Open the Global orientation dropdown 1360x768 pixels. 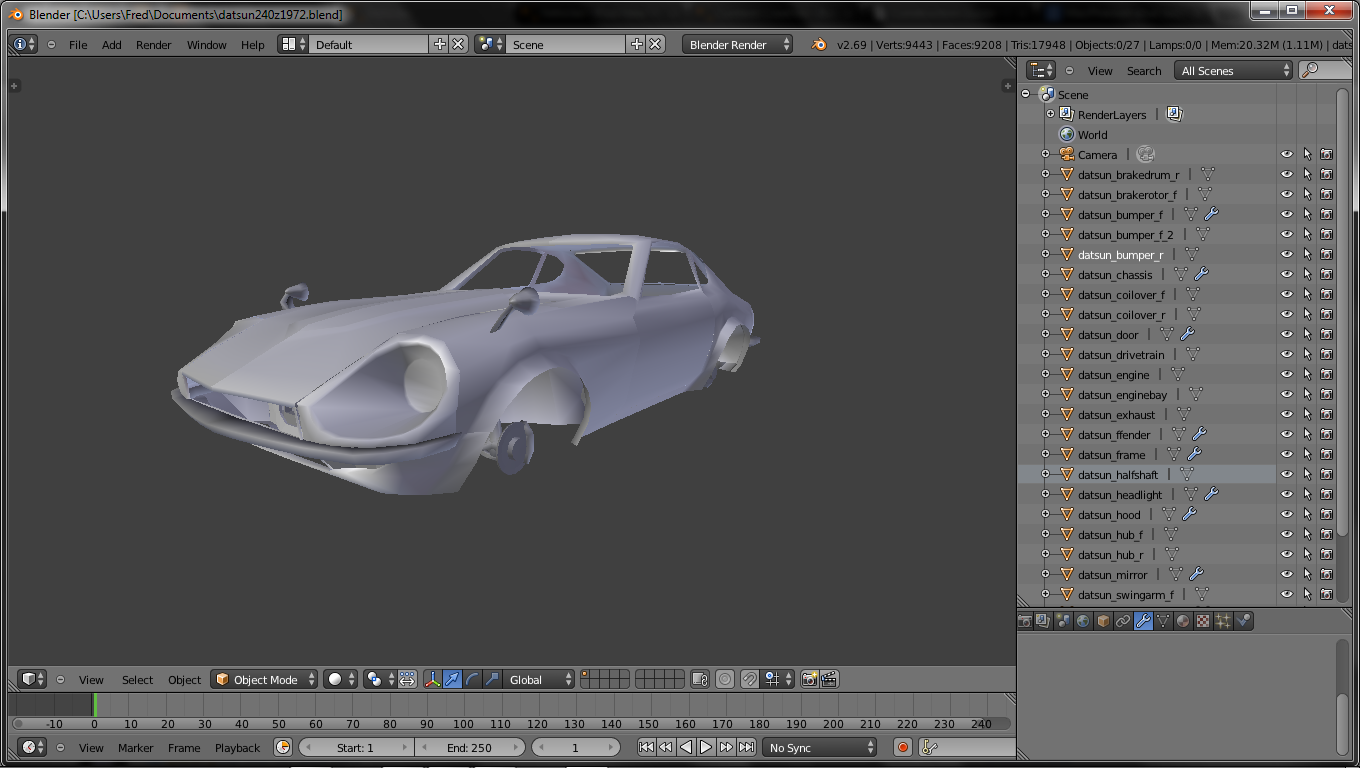[x=540, y=679]
